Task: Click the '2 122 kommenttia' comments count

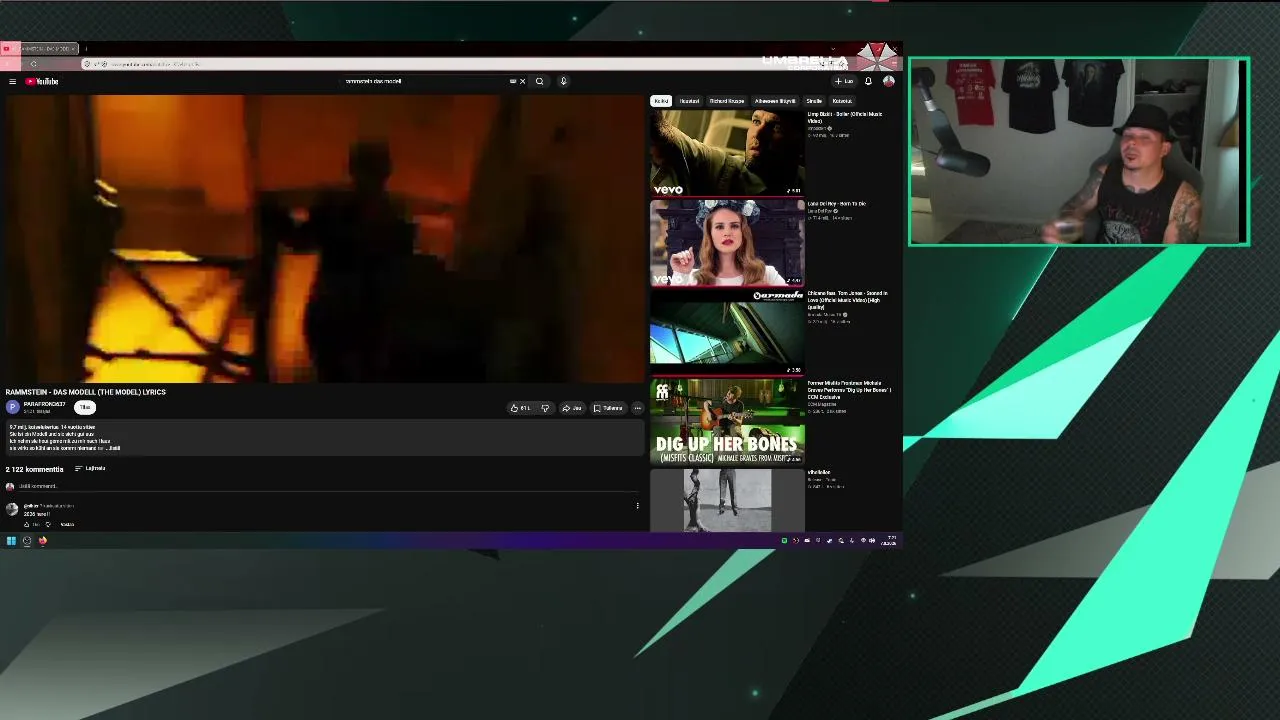Action: click(34, 469)
